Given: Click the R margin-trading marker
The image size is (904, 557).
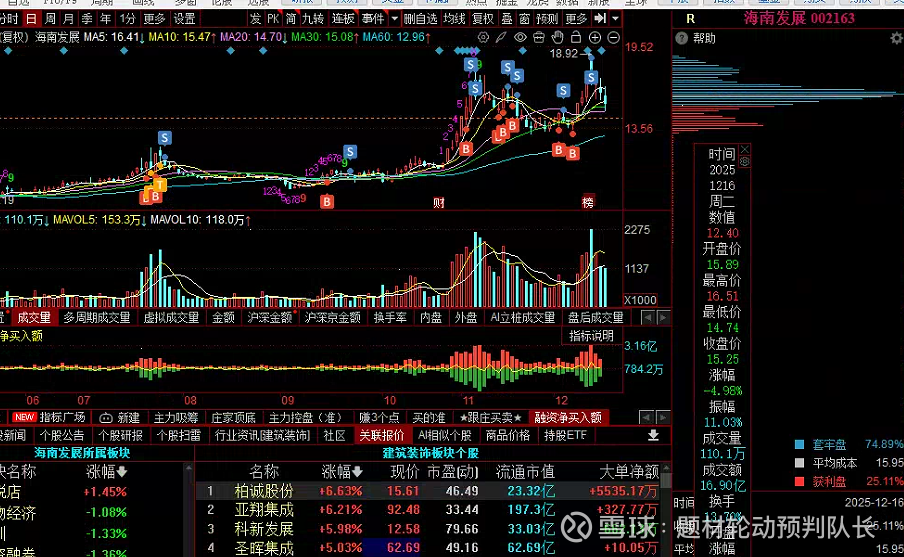Looking at the screenshot, I should point(690,19).
